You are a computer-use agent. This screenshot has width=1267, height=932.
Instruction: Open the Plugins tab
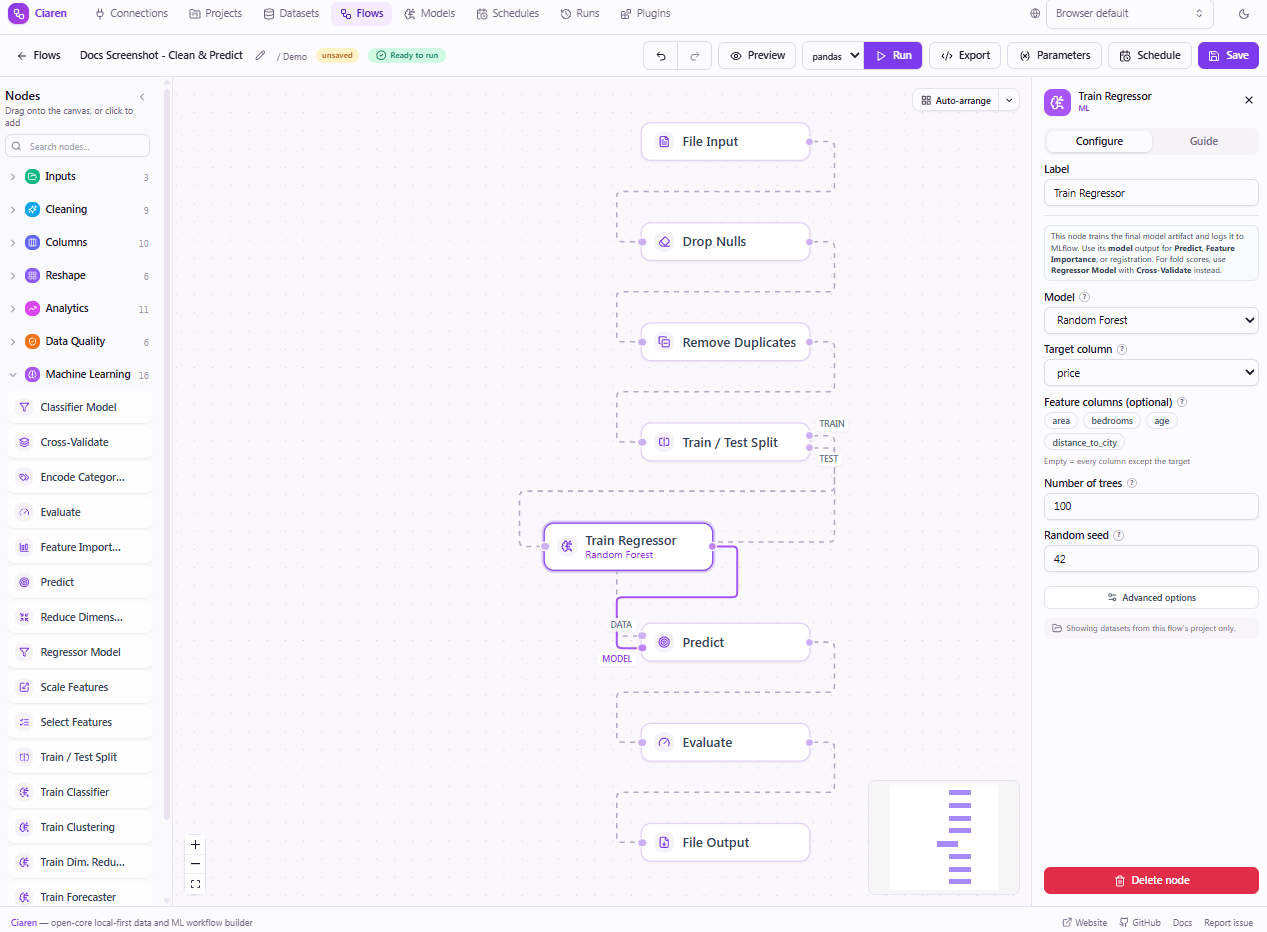point(645,14)
